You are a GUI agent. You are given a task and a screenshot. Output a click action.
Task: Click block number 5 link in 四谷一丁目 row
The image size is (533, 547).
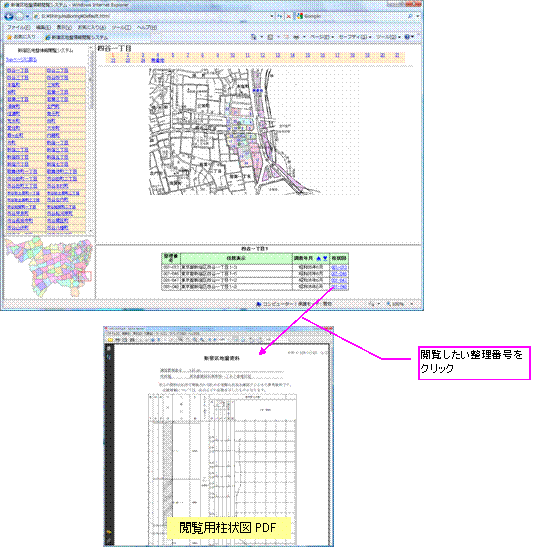(x=173, y=55)
